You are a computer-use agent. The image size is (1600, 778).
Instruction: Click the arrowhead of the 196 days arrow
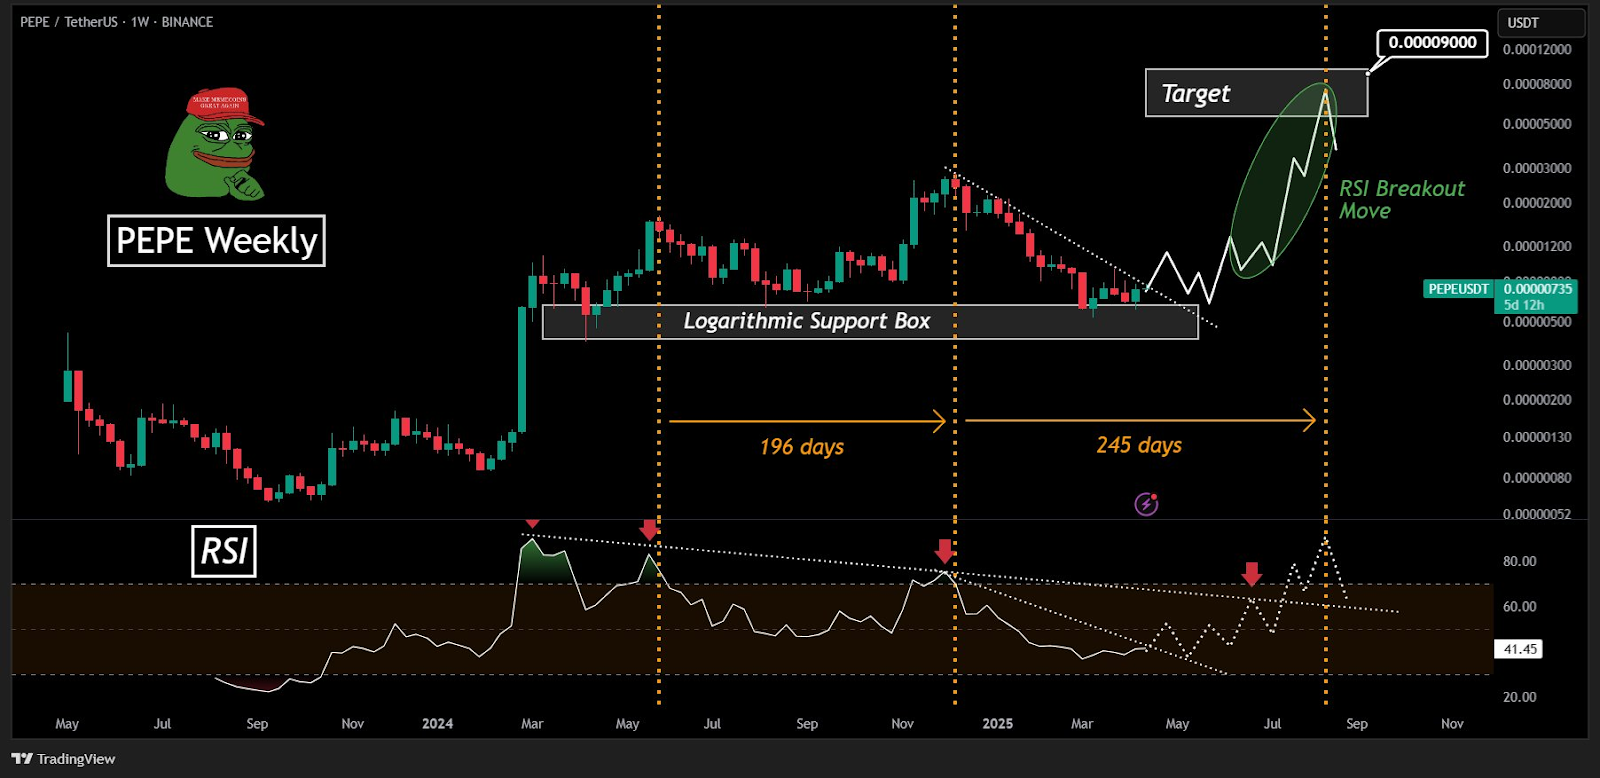coord(939,421)
